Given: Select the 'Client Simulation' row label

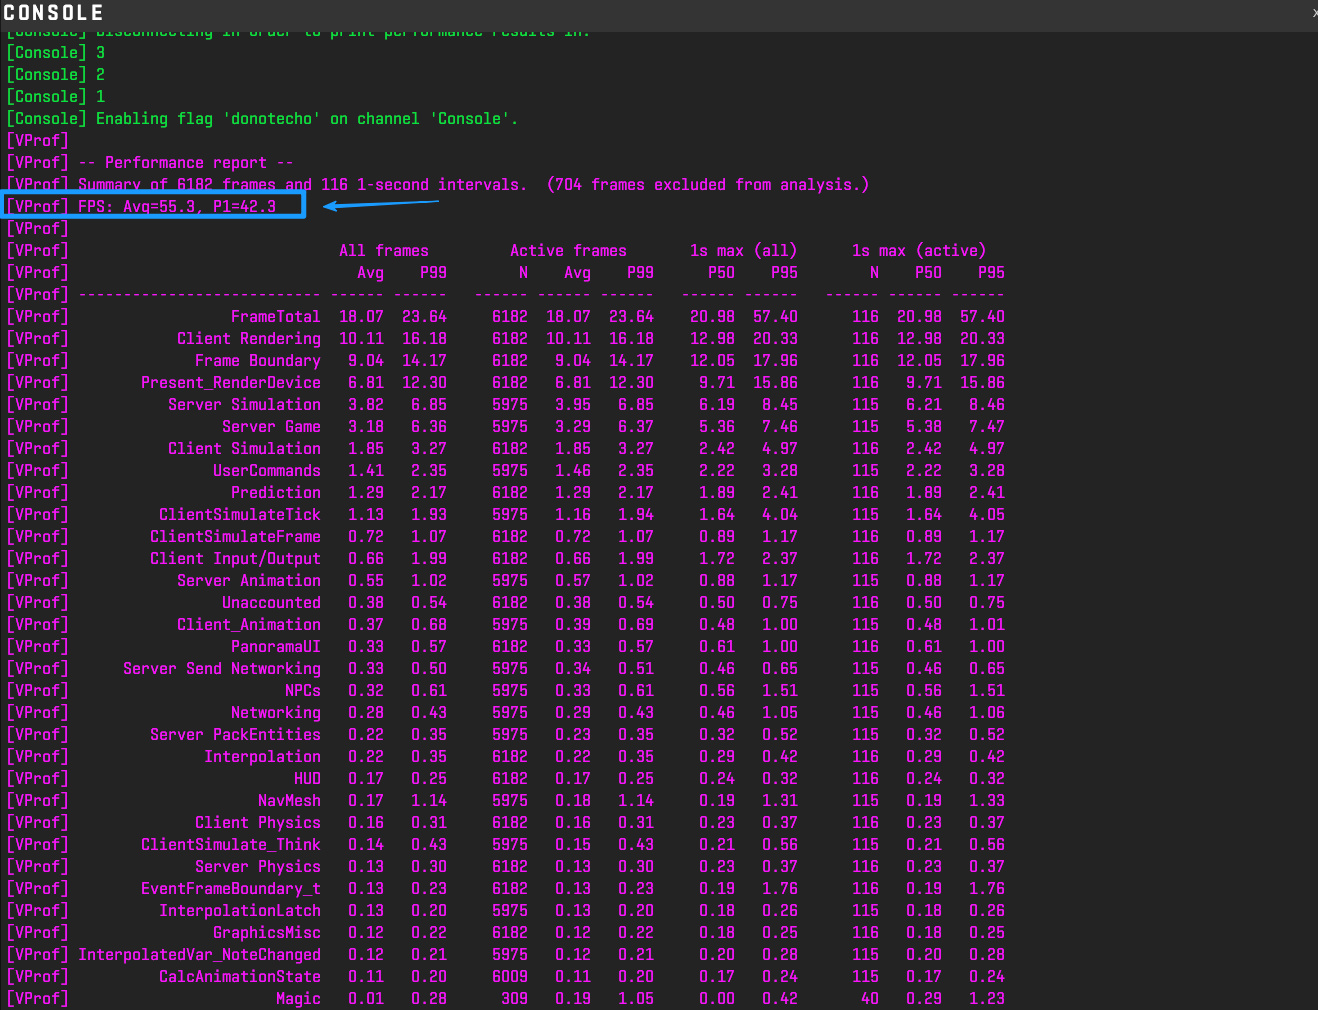Looking at the screenshot, I should (x=244, y=449).
